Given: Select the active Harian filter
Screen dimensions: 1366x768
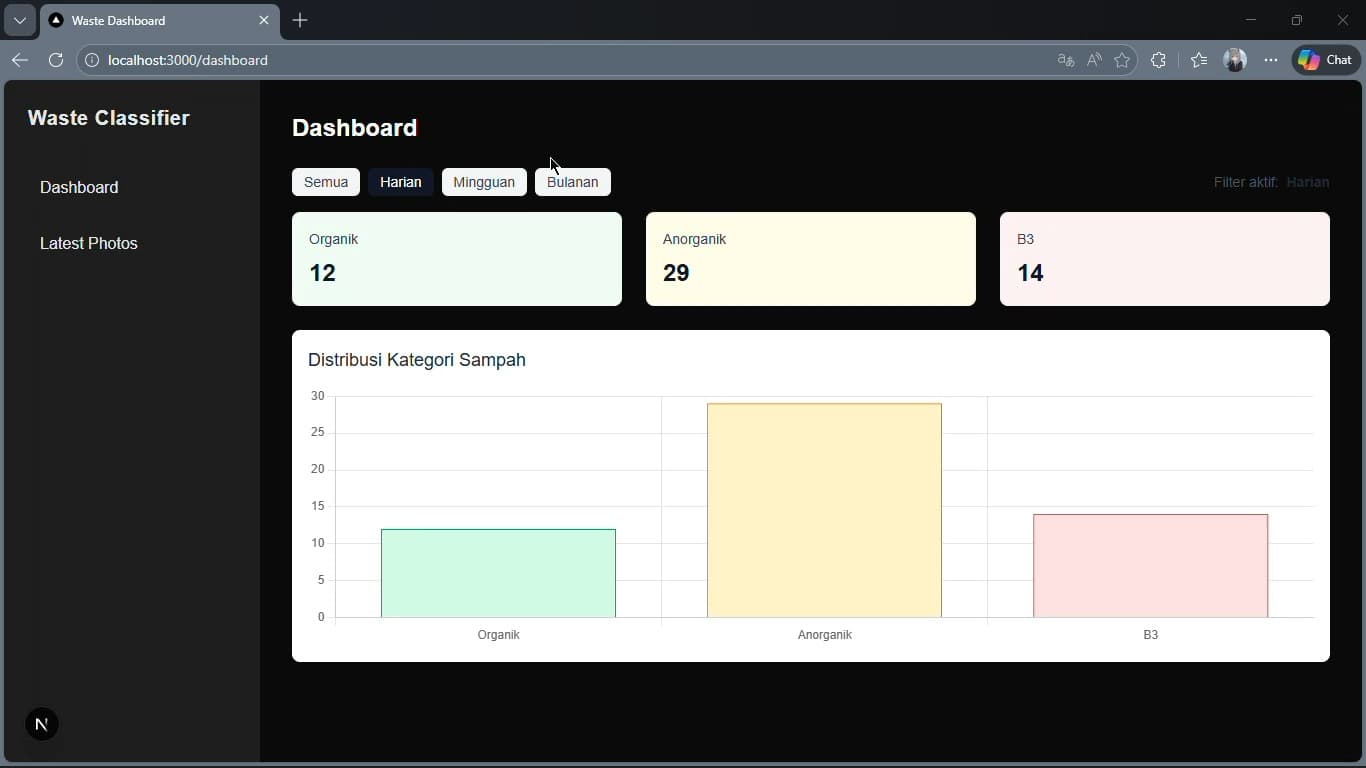Looking at the screenshot, I should tap(401, 182).
